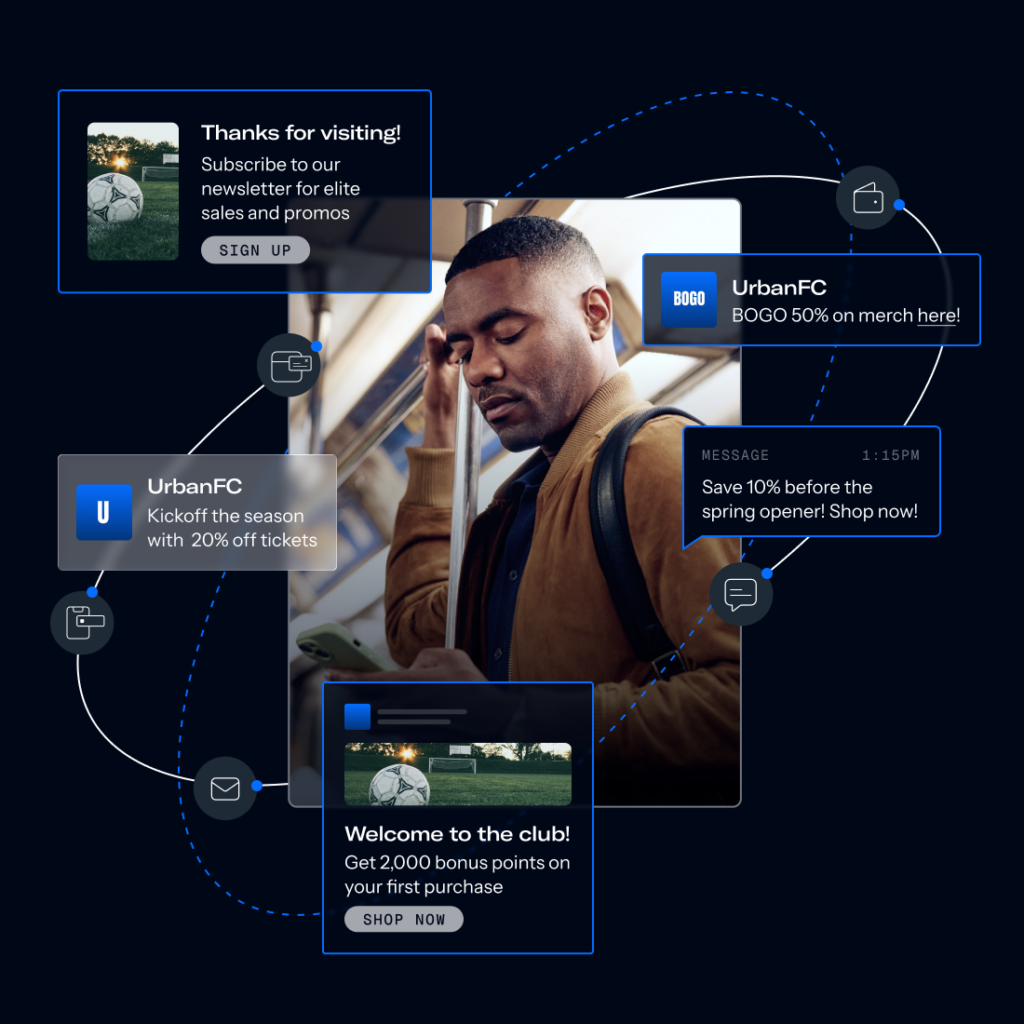Open the "Save 10% before the spring opener" message
1024x1024 pixels.
809,499
